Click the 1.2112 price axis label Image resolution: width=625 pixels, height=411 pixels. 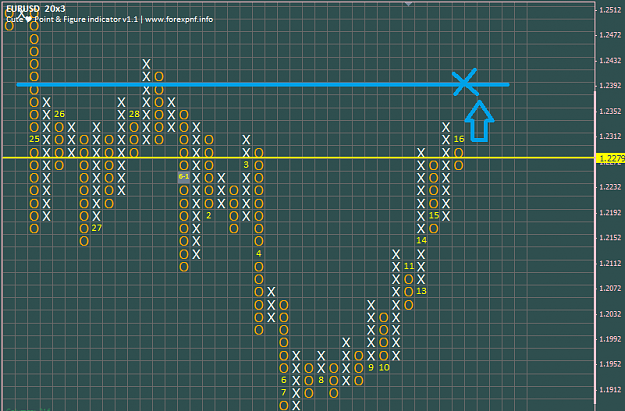pyautogui.click(x=610, y=263)
